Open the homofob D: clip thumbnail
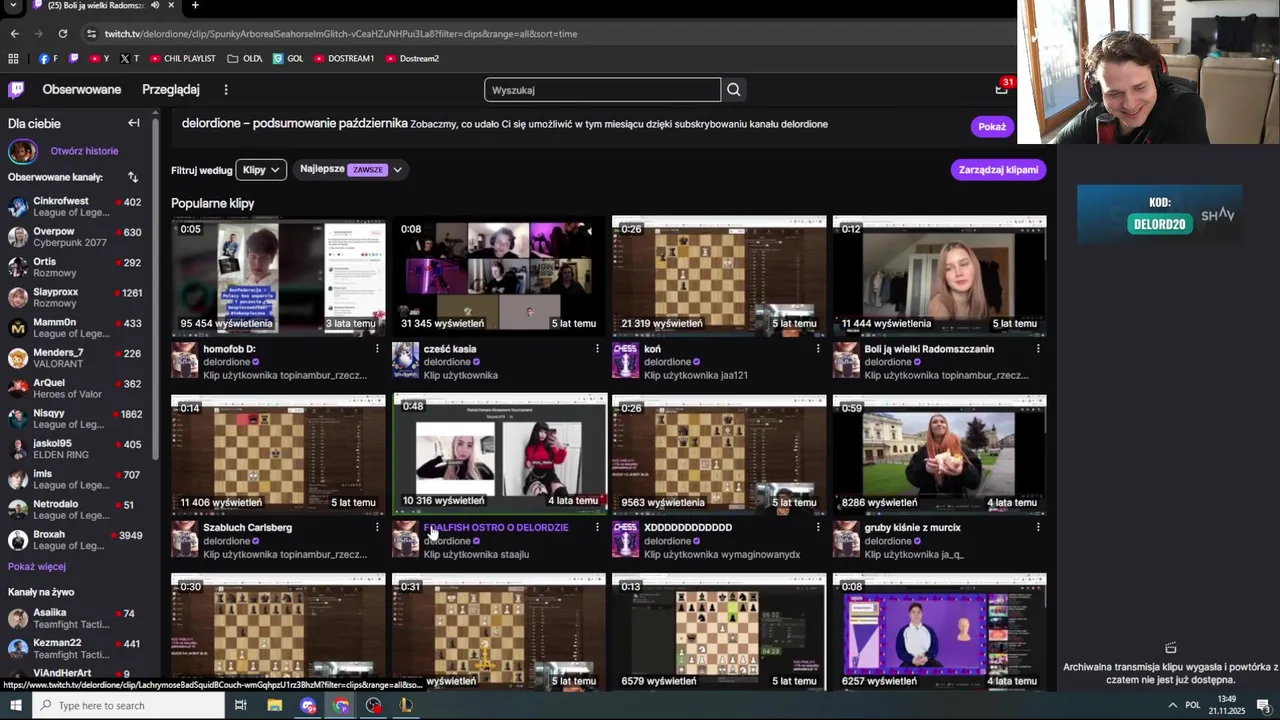1280x720 pixels. [x=278, y=276]
